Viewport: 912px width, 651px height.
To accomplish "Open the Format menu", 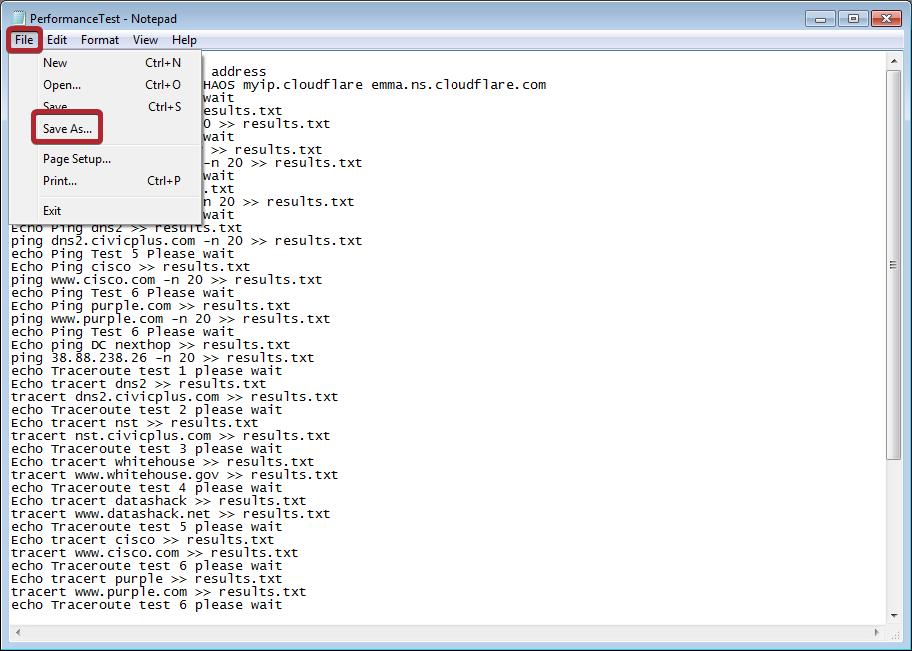I will point(99,40).
